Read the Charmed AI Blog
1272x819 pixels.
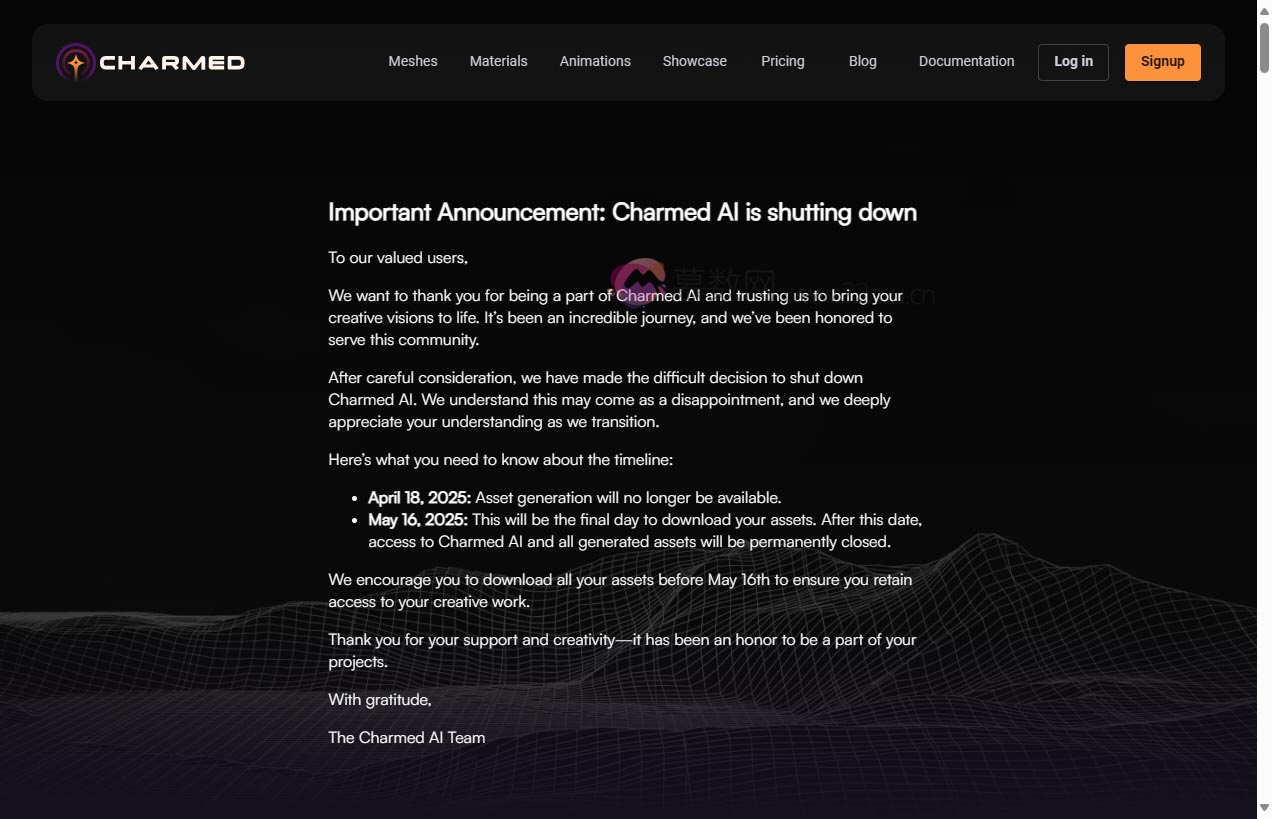[x=862, y=61]
